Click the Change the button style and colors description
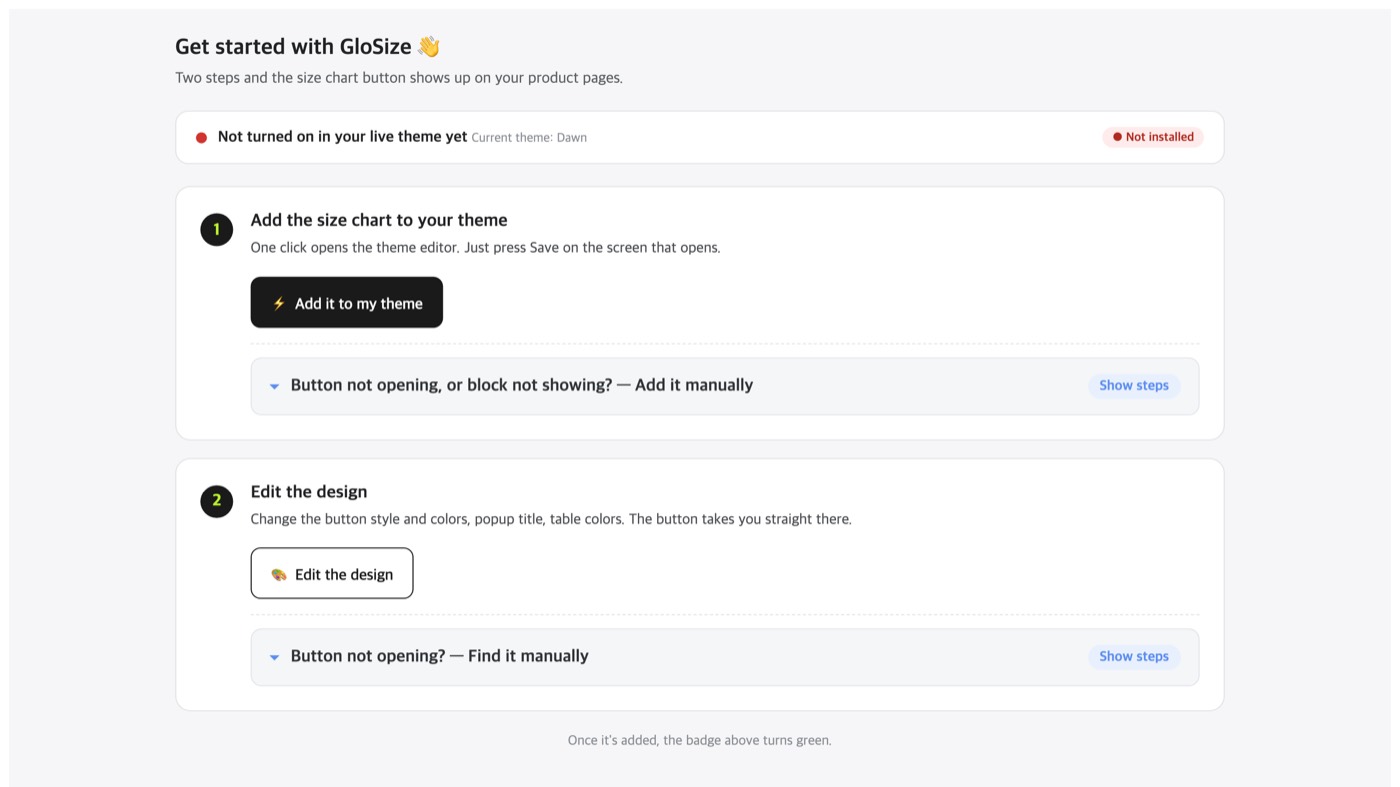This screenshot has height=787, width=1400. tap(551, 519)
